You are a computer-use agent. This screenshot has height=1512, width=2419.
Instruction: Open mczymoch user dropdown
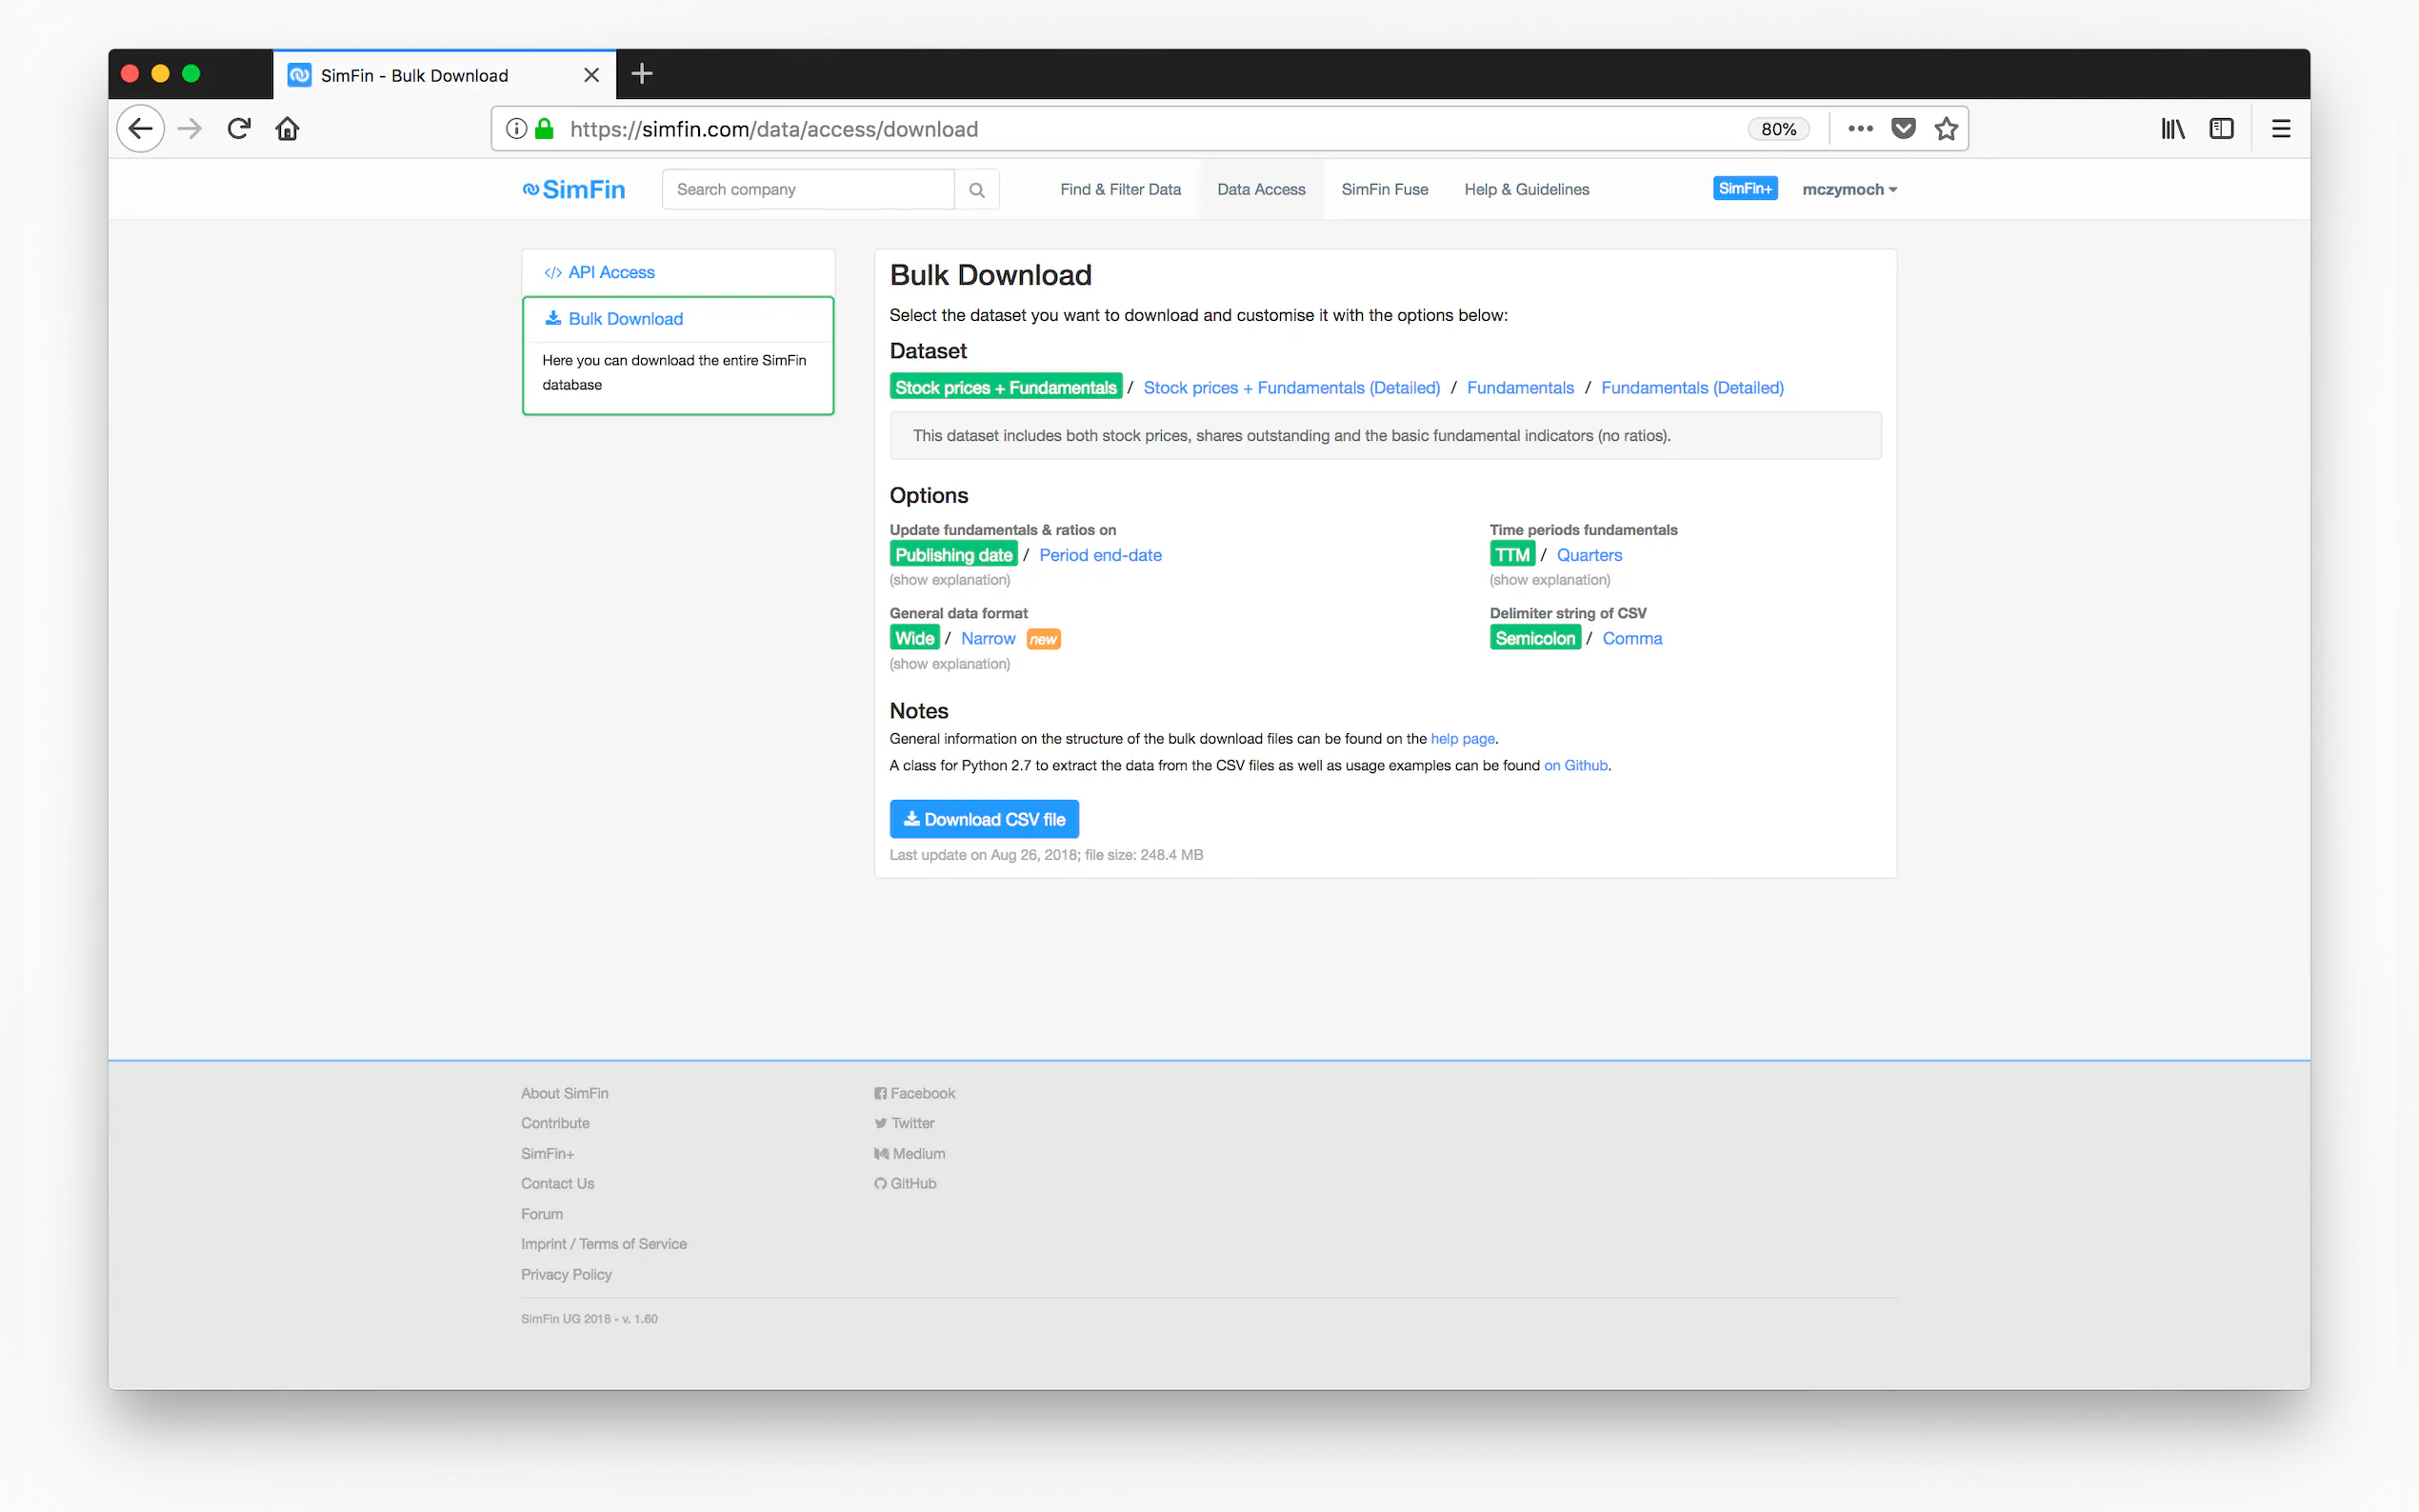click(1849, 190)
